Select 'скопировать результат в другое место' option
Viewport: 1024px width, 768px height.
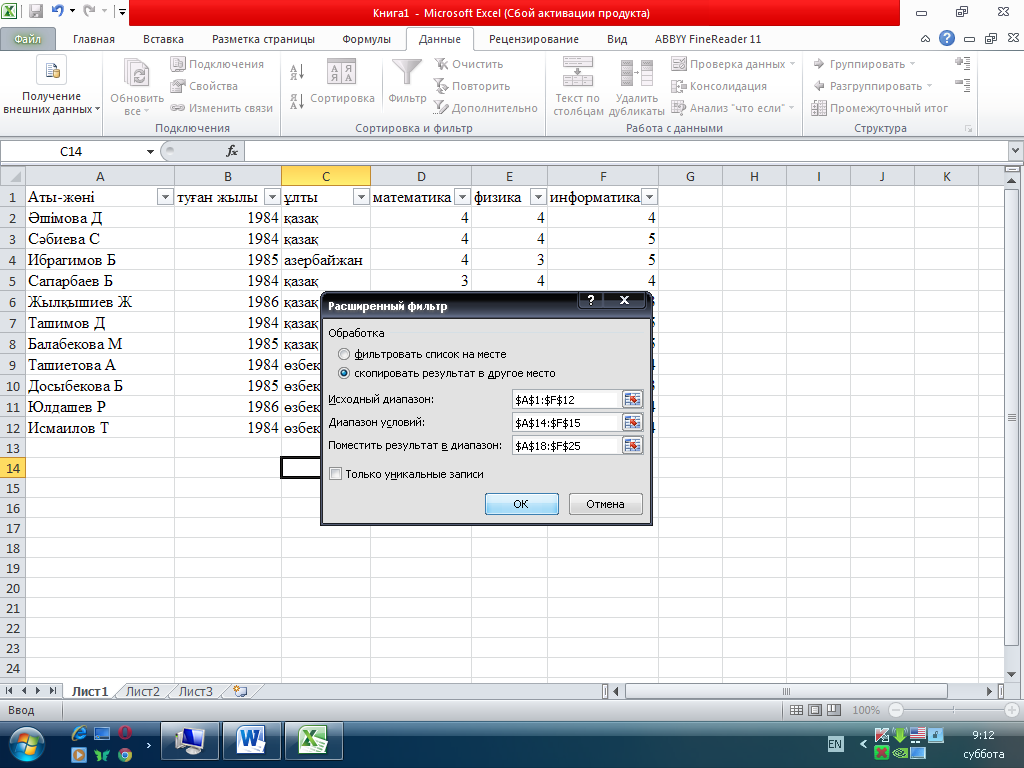(345, 373)
